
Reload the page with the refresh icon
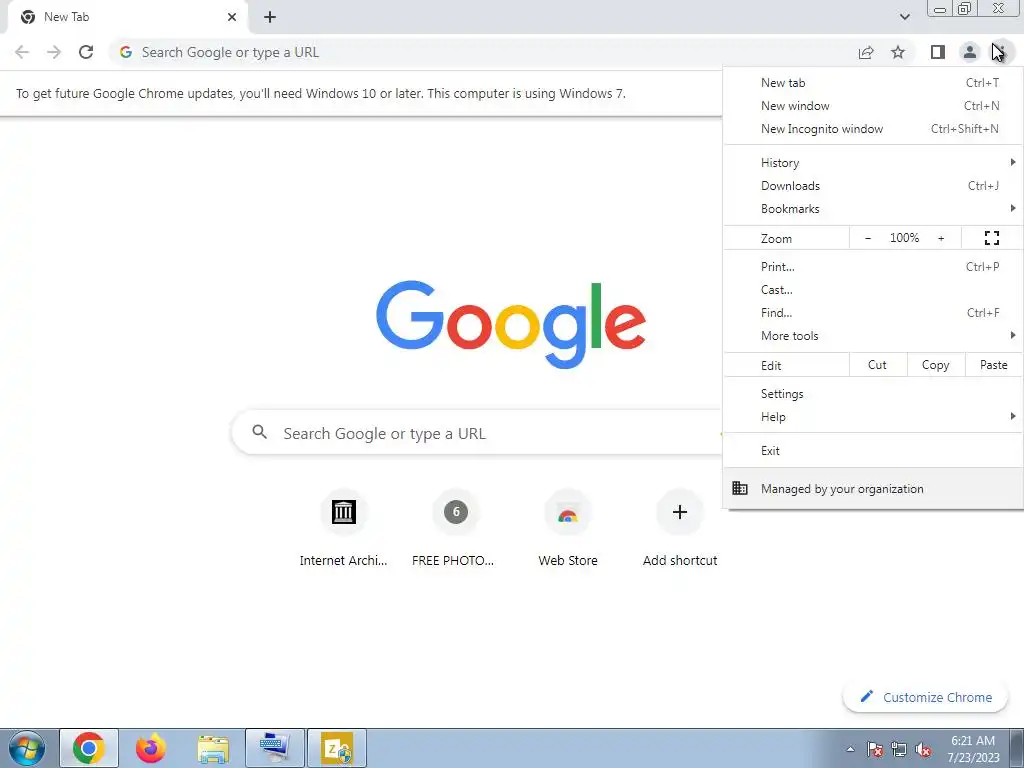click(x=86, y=52)
